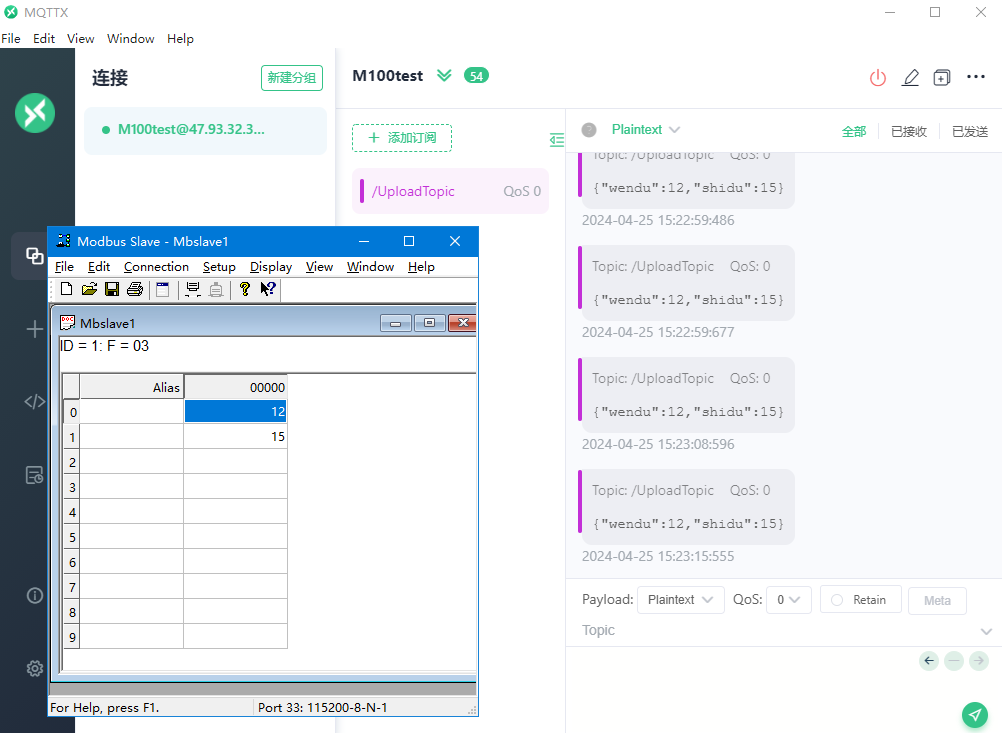
Task: Click the gray help circle beside Plaintext
Action: 589,130
